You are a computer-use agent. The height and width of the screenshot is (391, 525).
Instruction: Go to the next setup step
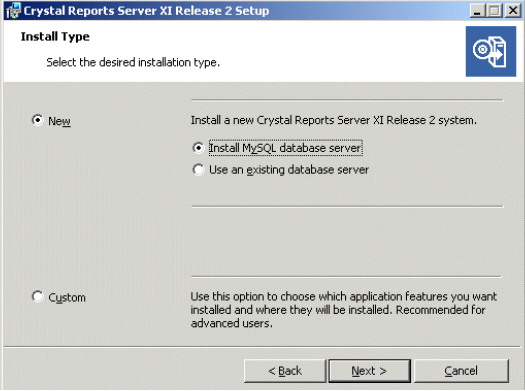pyautogui.click(x=369, y=371)
